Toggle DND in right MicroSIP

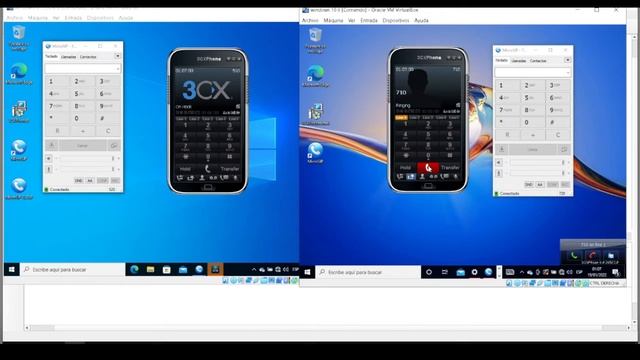529,184
